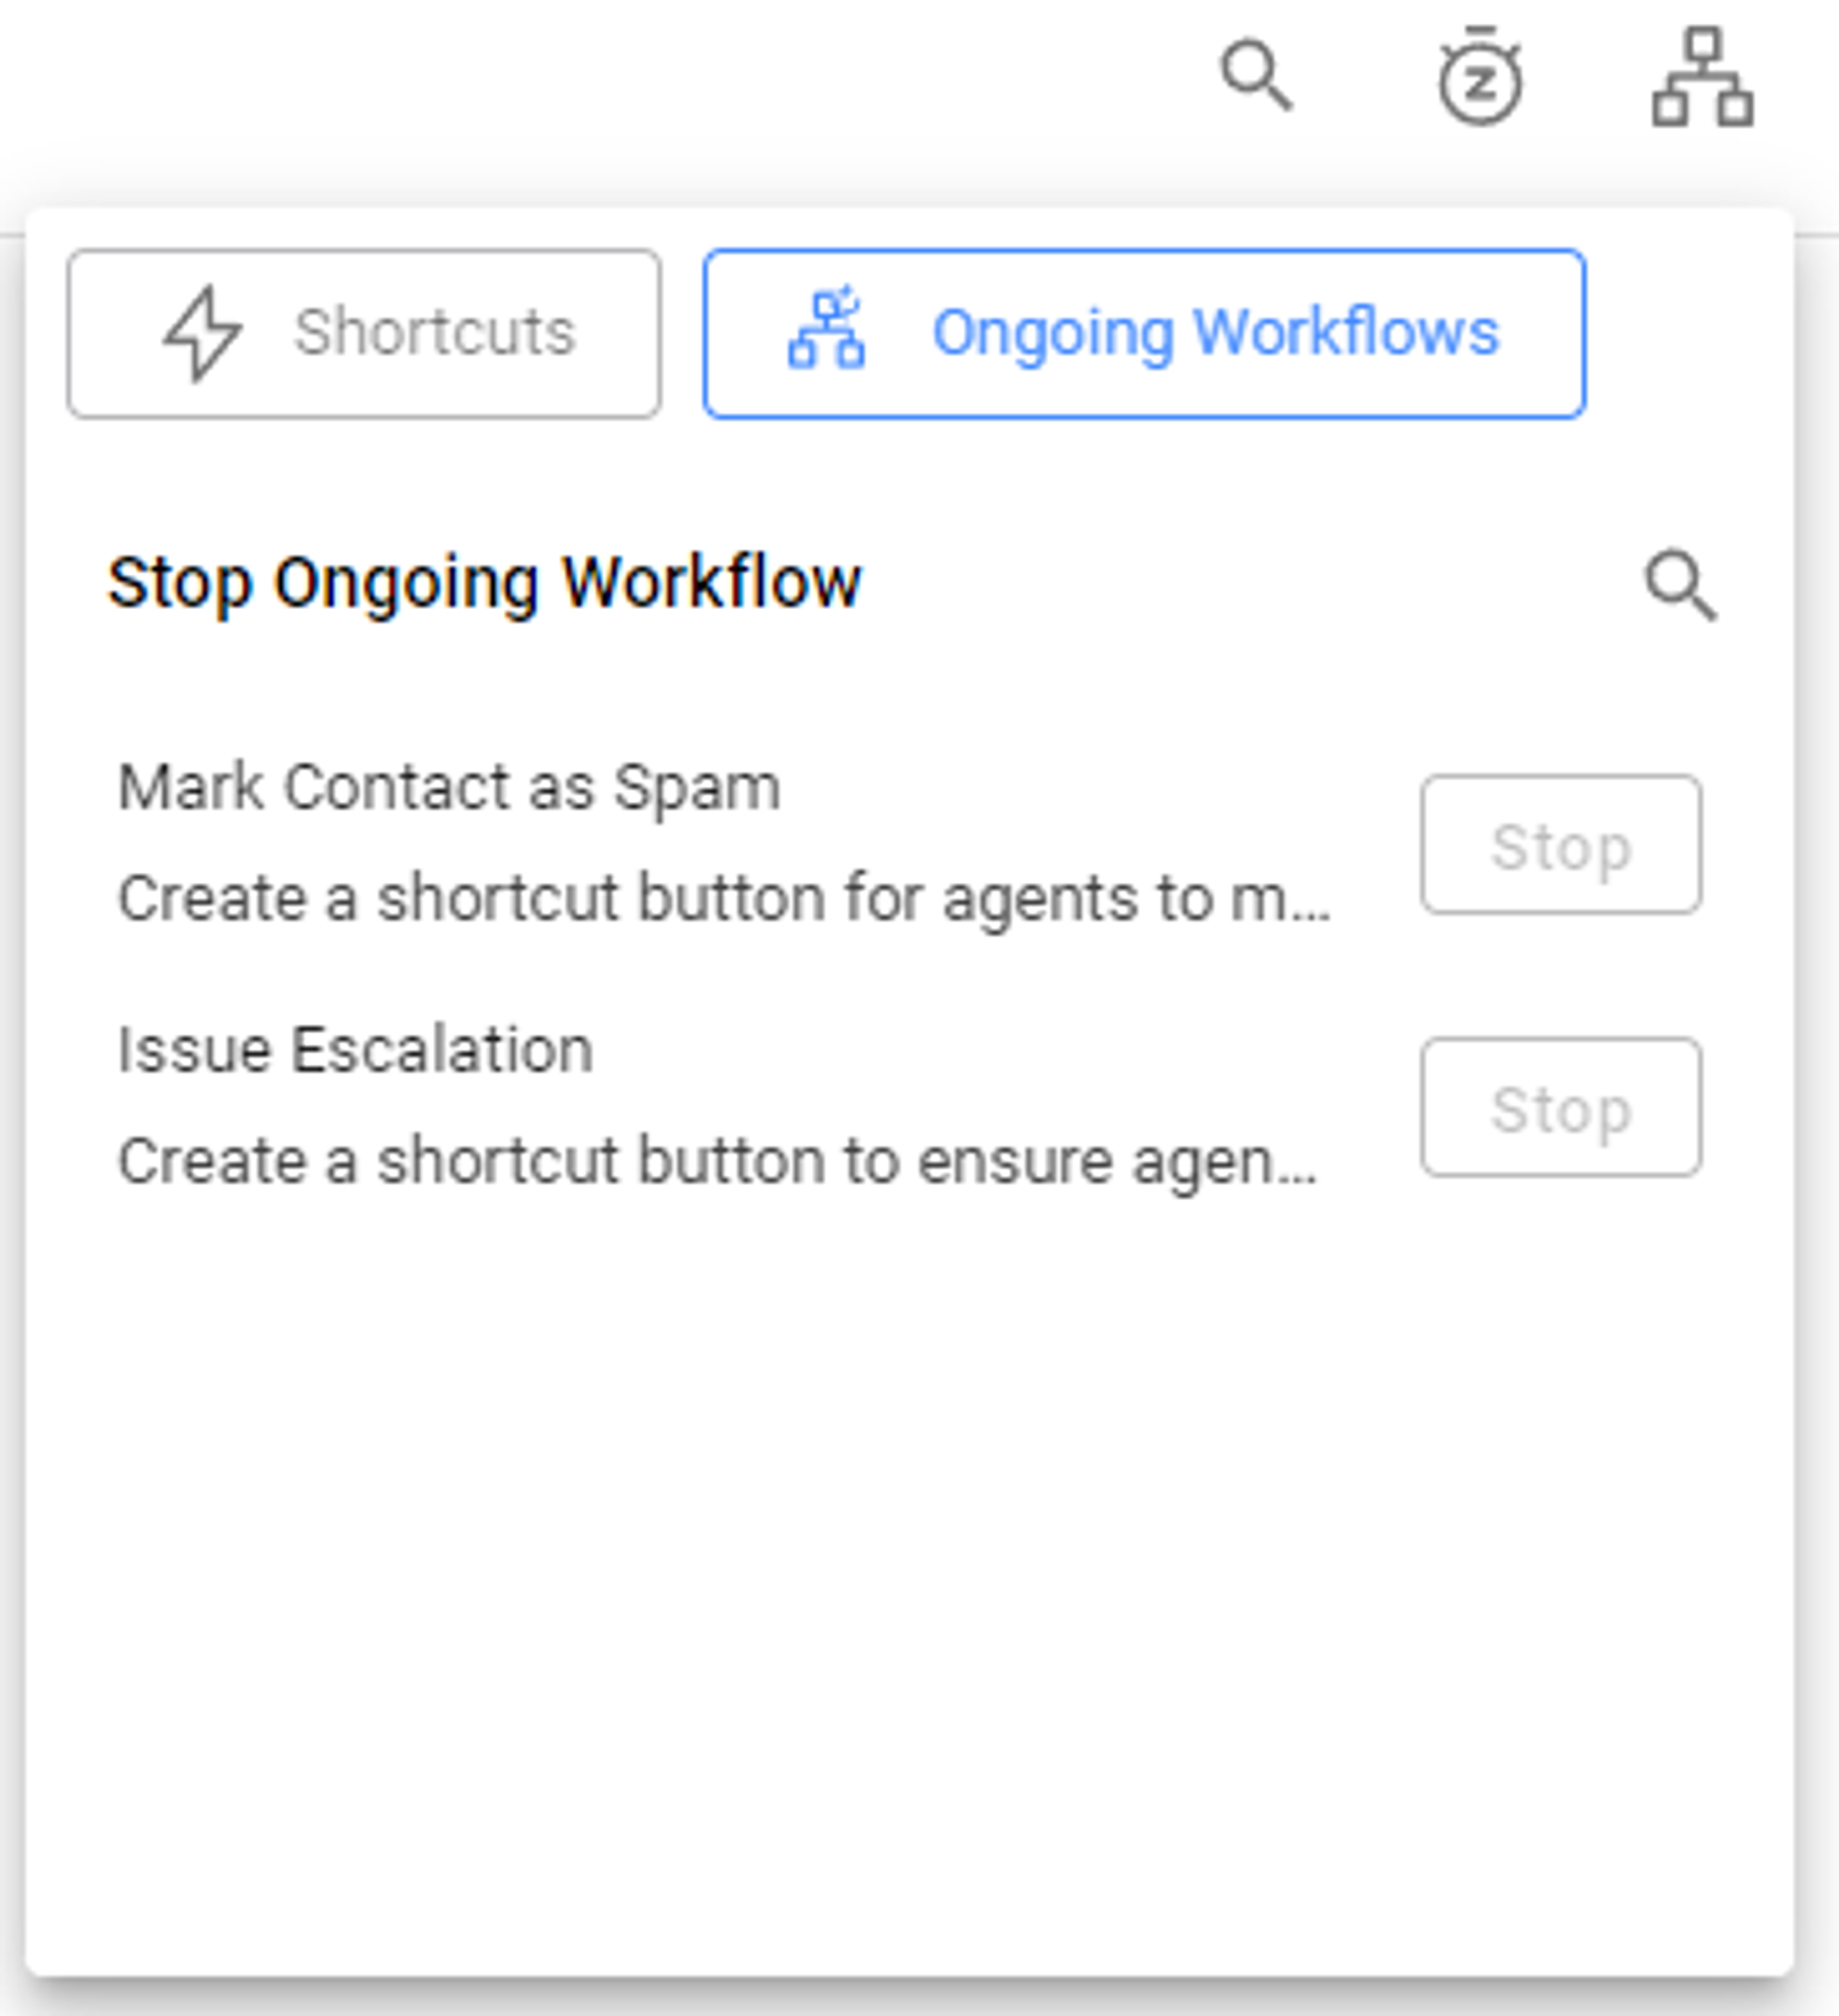Search workflows using the panel's magnifier icon
Screen dimensions: 1839x2016
tap(1680, 585)
